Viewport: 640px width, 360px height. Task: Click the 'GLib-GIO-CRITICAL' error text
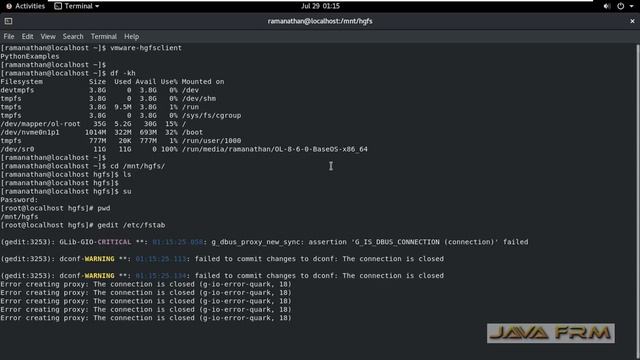pyautogui.click(x=96, y=242)
